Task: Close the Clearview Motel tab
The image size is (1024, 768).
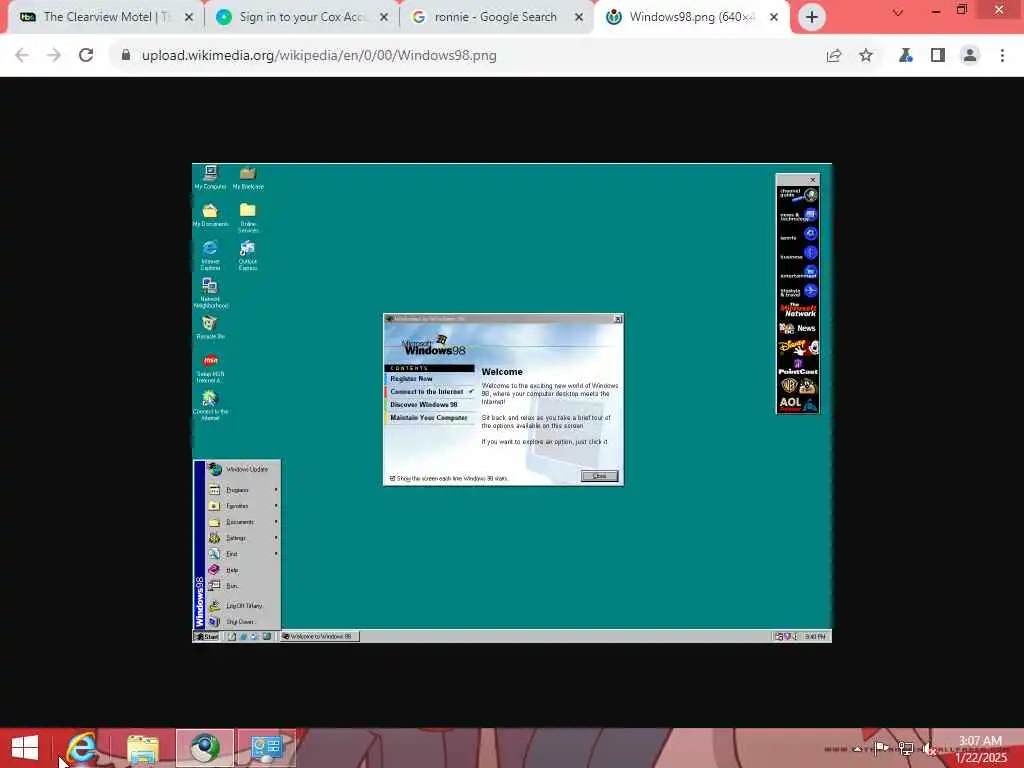Action: [189, 18]
